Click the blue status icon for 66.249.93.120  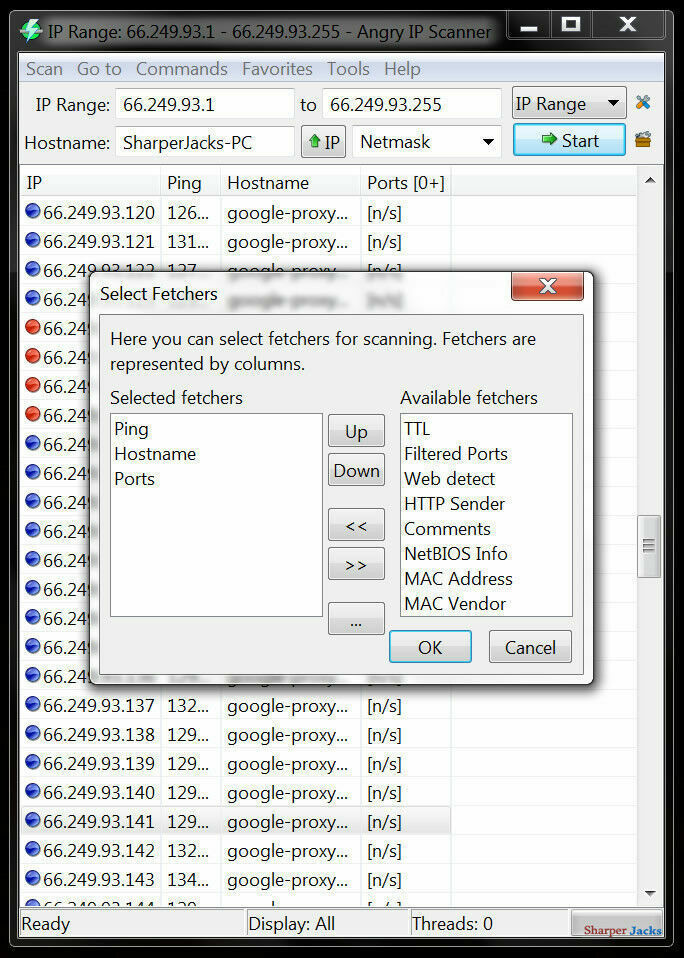tap(32, 211)
